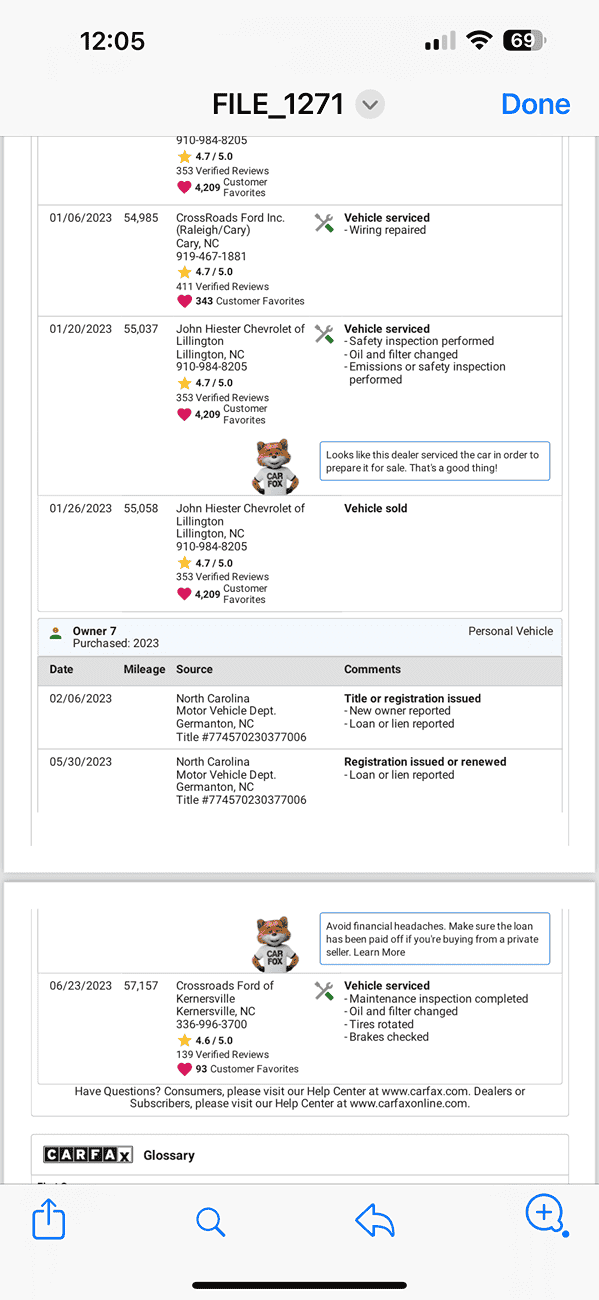Tap the reply arrow icon
This screenshot has height=1300, width=599.
pos(375,1221)
